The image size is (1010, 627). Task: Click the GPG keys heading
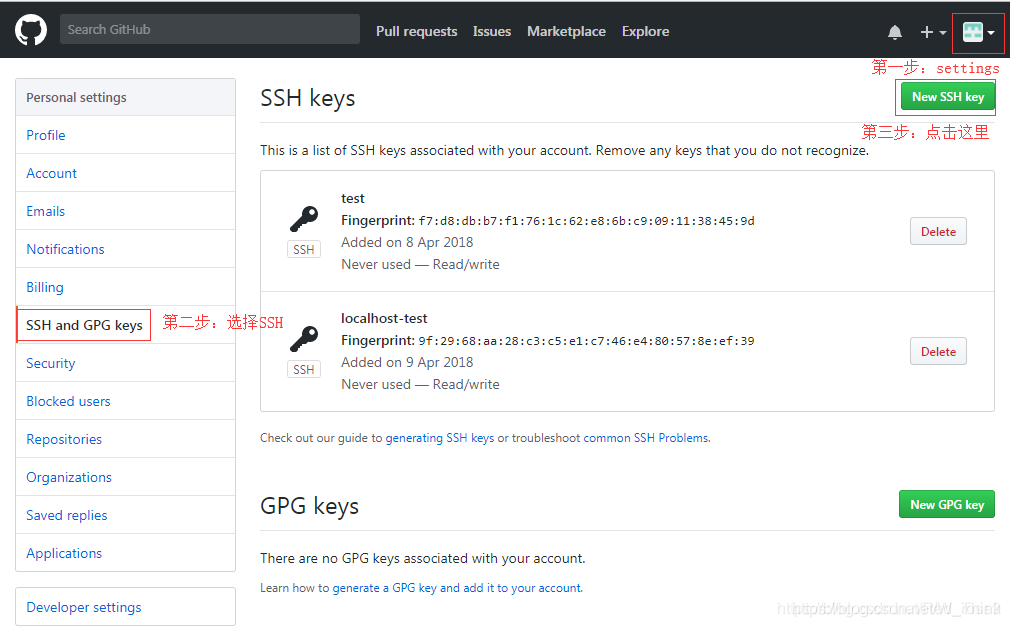309,506
